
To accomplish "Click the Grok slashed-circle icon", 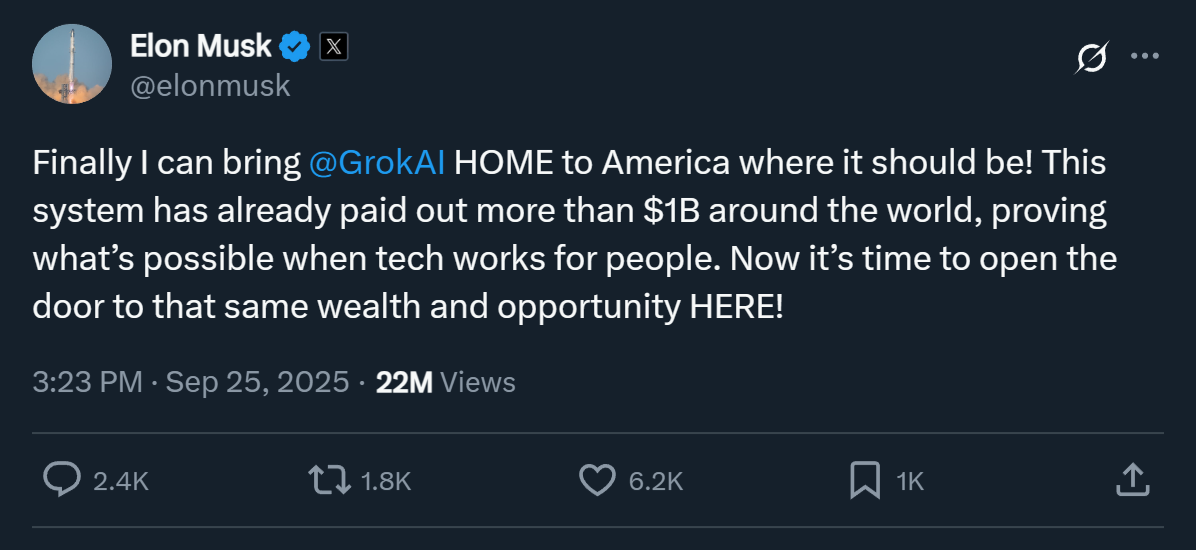I will pyautogui.click(x=1091, y=59).
